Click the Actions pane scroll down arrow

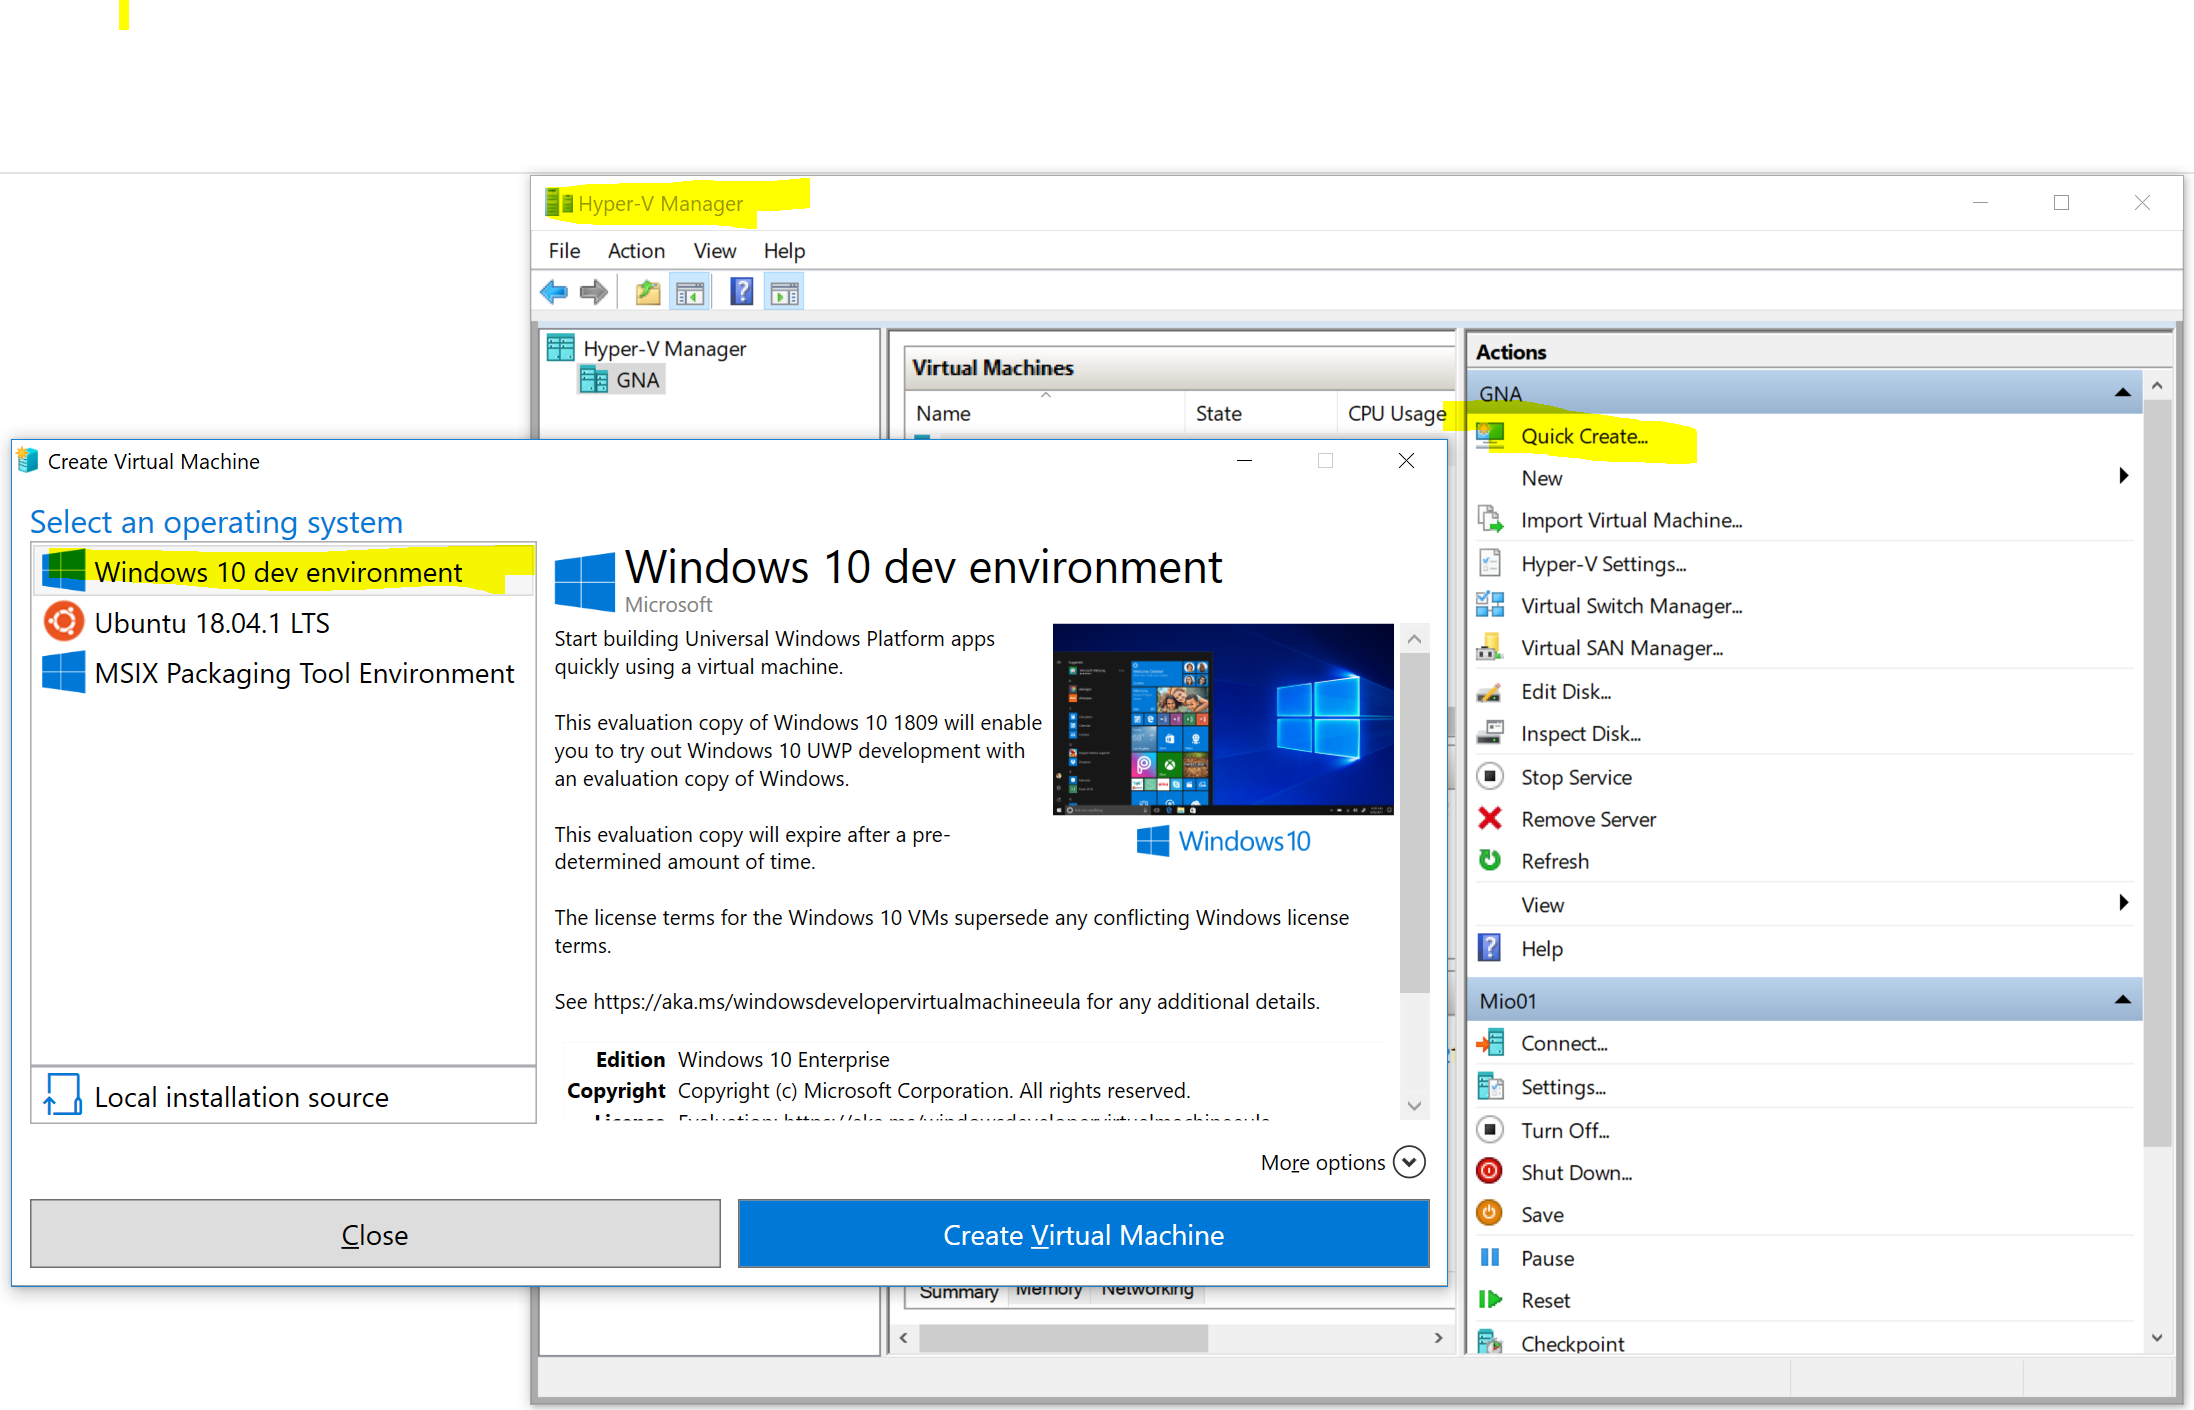tap(2157, 1337)
